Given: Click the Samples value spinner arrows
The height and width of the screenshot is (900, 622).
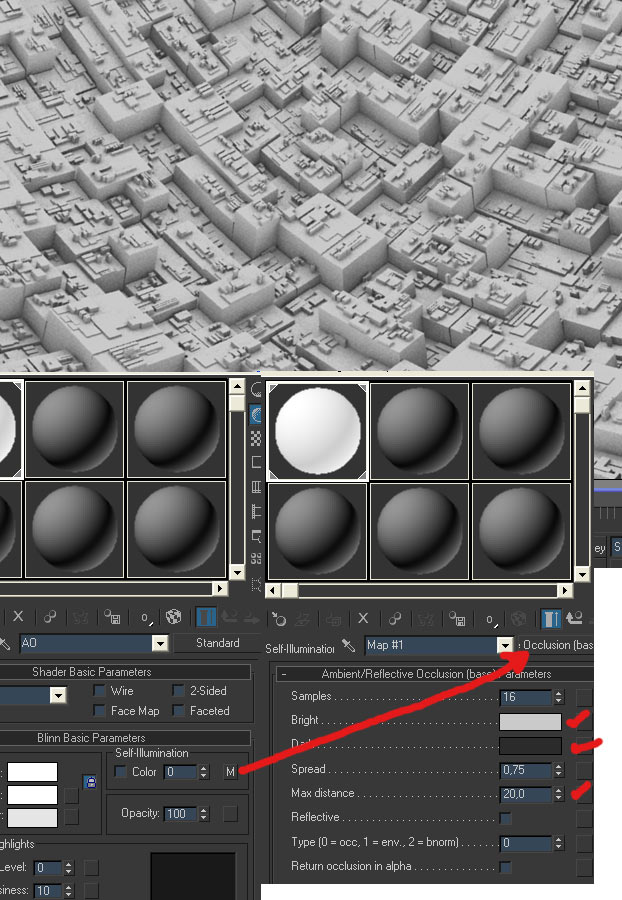Looking at the screenshot, I should point(559,697).
